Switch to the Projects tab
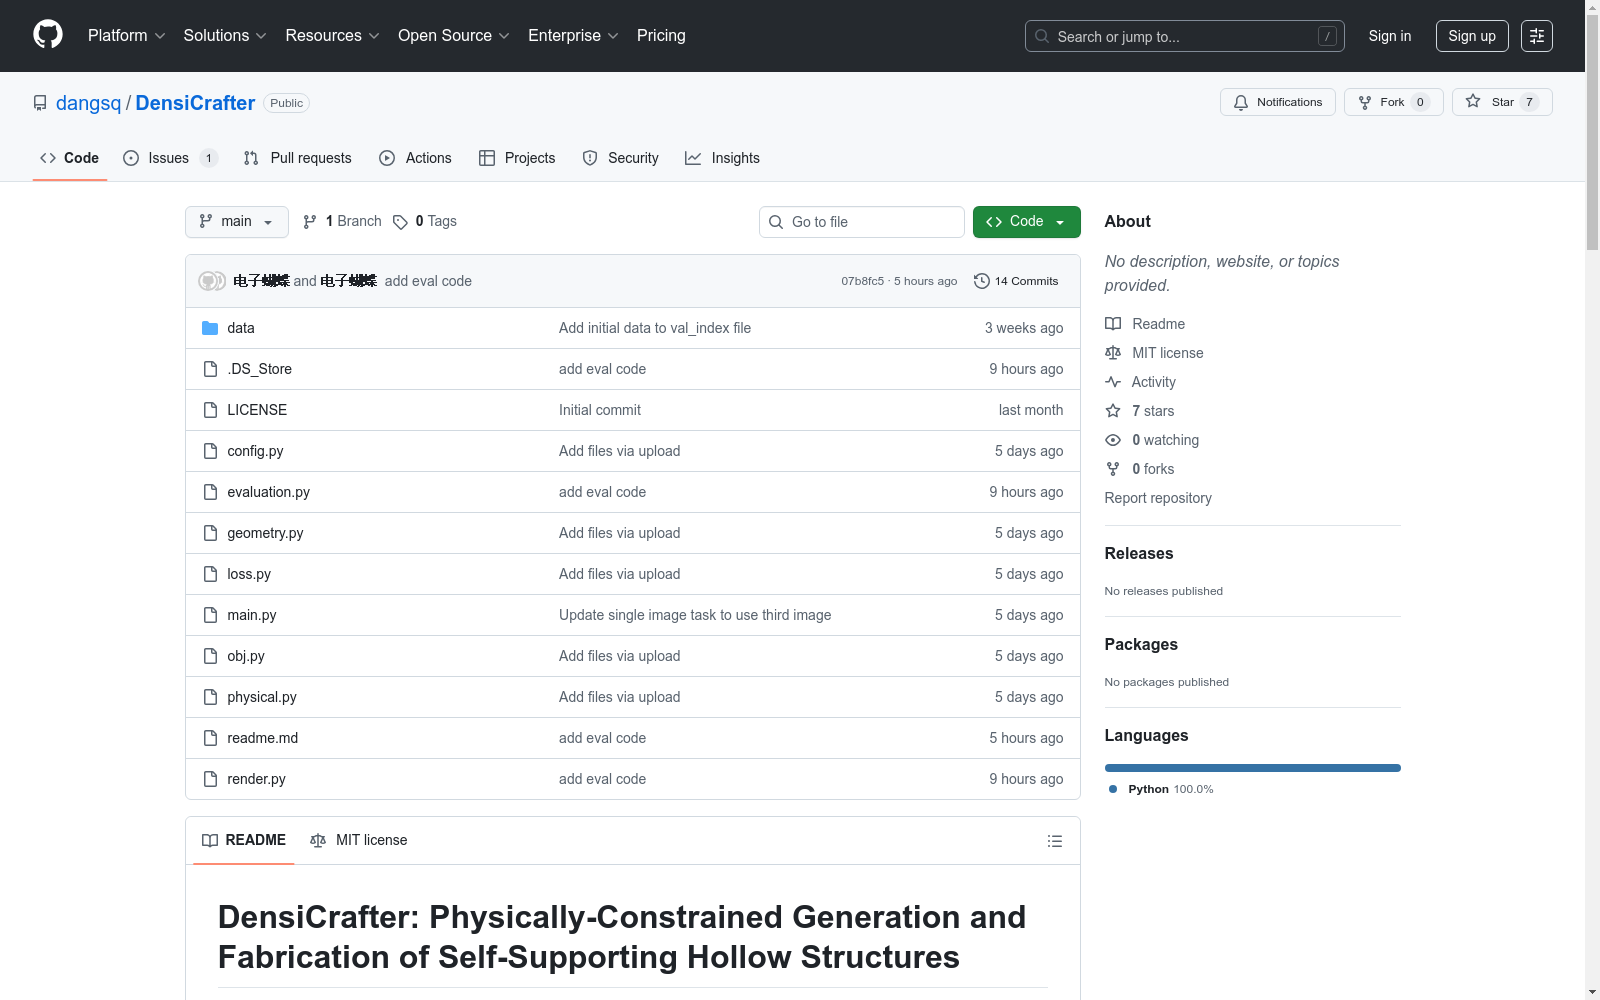 tap(517, 158)
